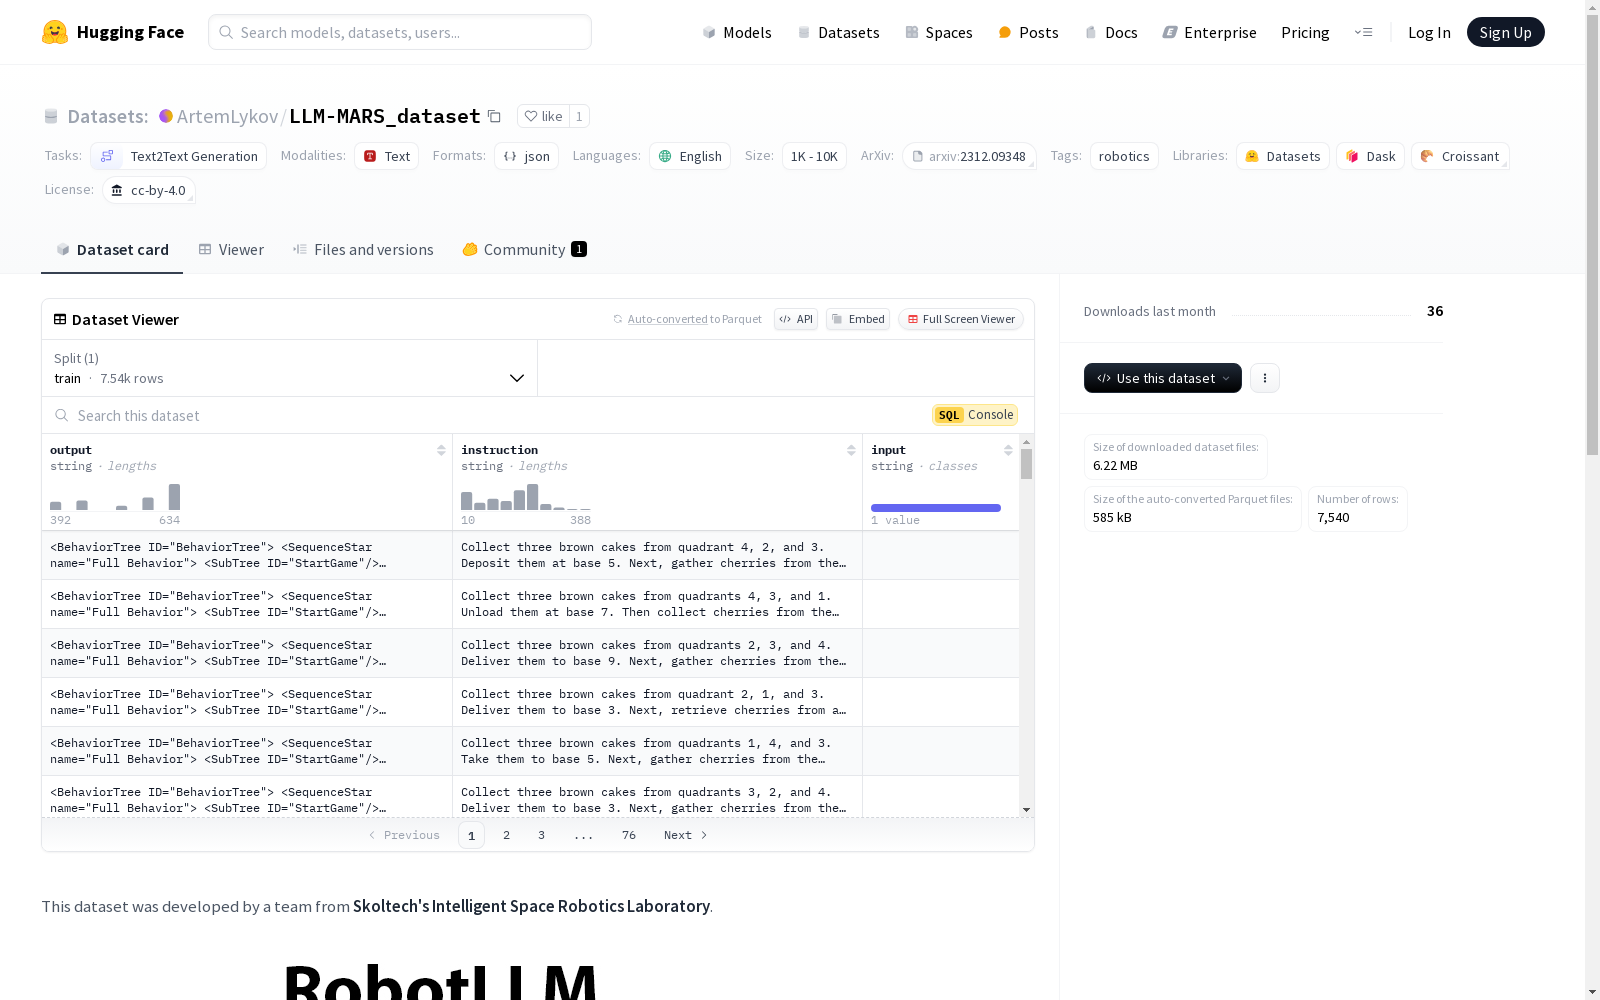This screenshot has height=1000, width=1600.
Task: Click the output lengths histogram
Action: [115, 497]
